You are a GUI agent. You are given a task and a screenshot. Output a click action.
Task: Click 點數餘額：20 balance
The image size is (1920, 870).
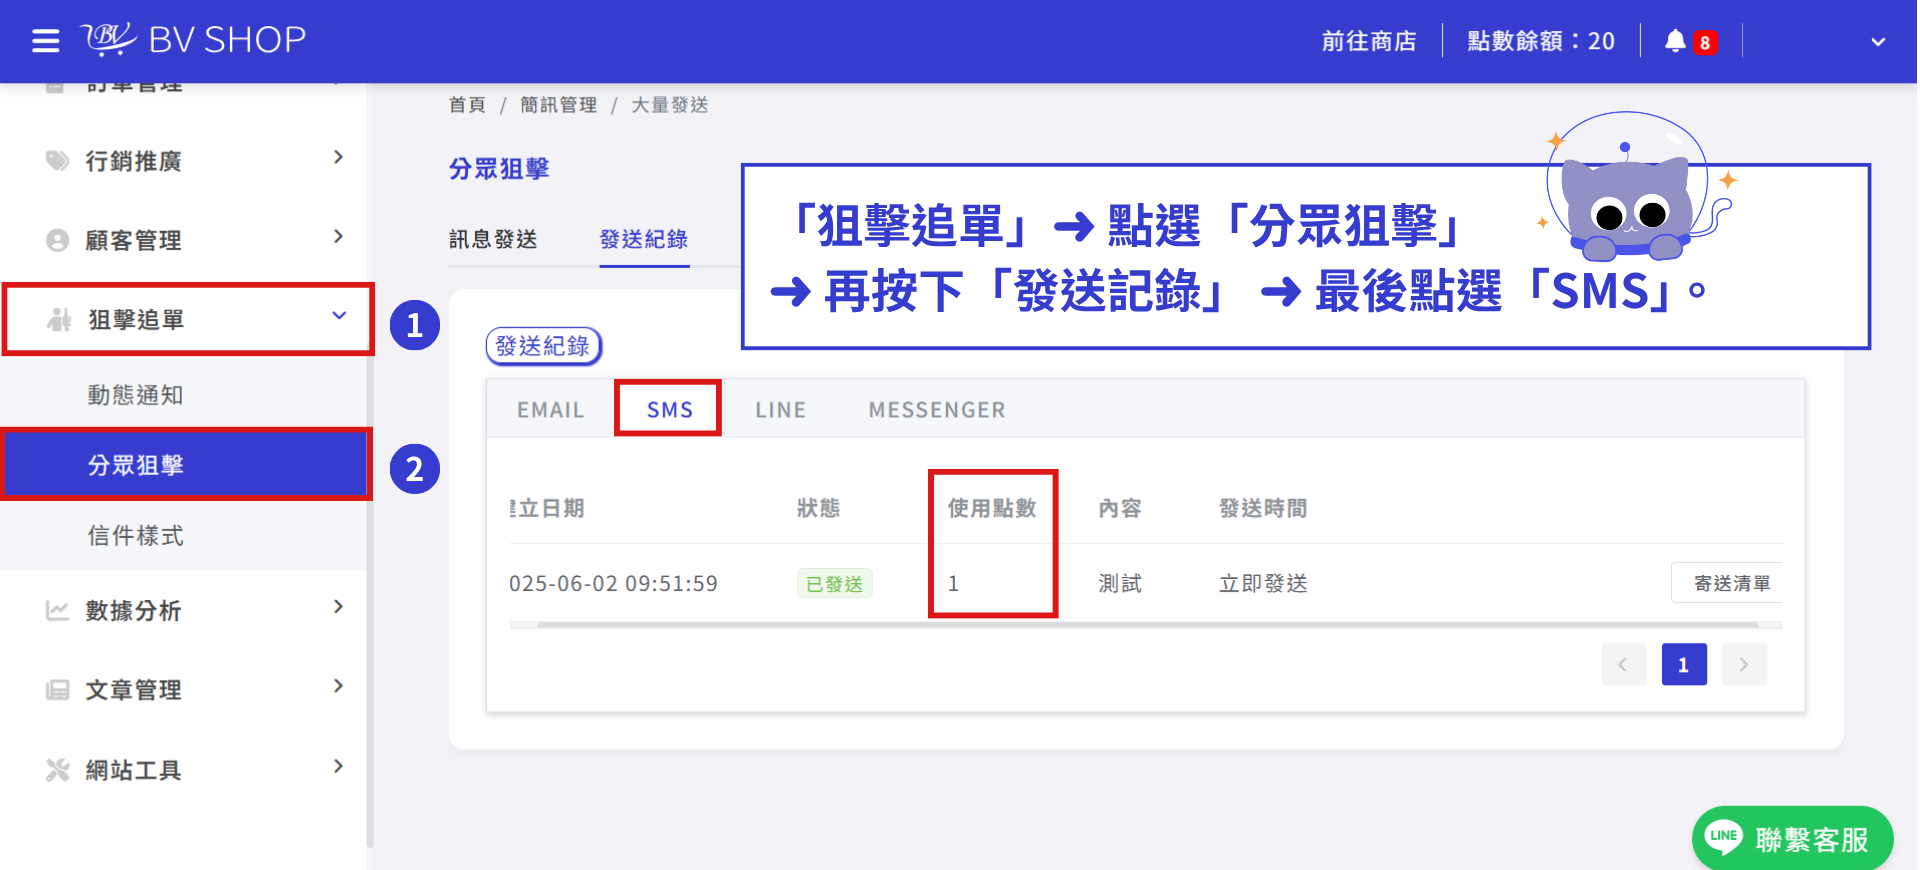pos(1541,41)
